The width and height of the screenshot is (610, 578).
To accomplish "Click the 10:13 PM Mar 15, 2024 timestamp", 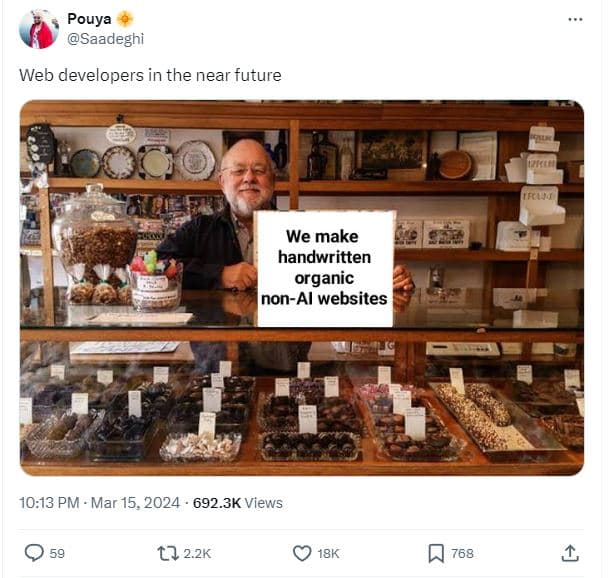I will click(99, 503).
